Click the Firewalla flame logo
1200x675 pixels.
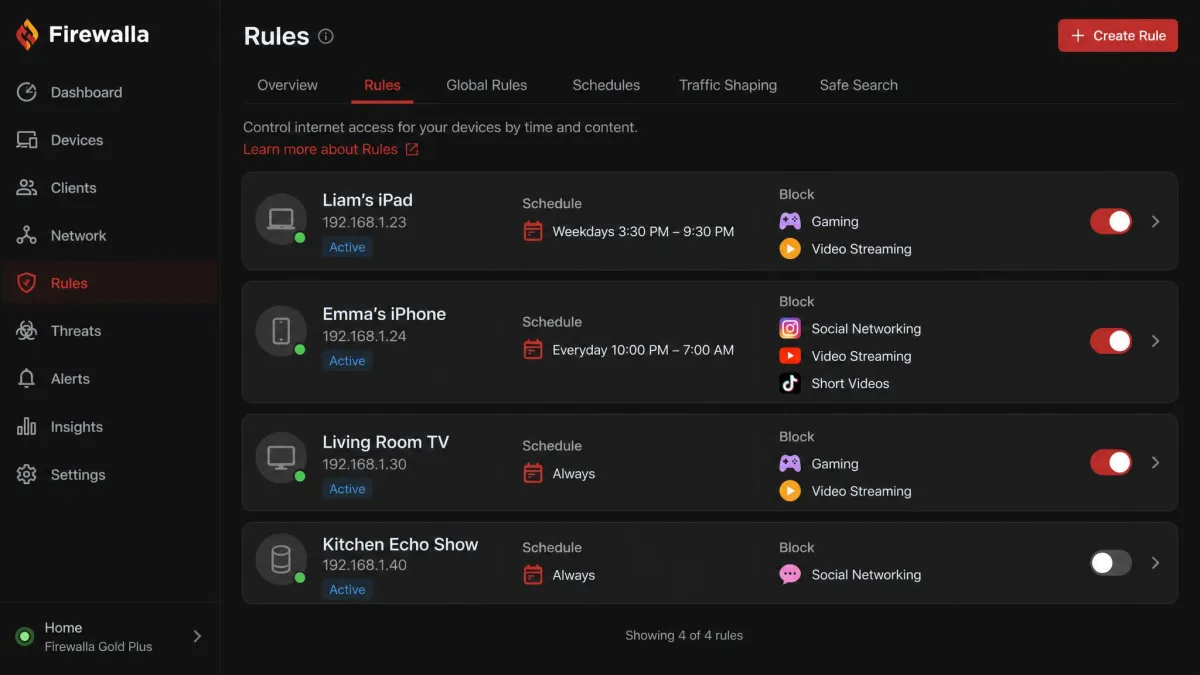27,35
